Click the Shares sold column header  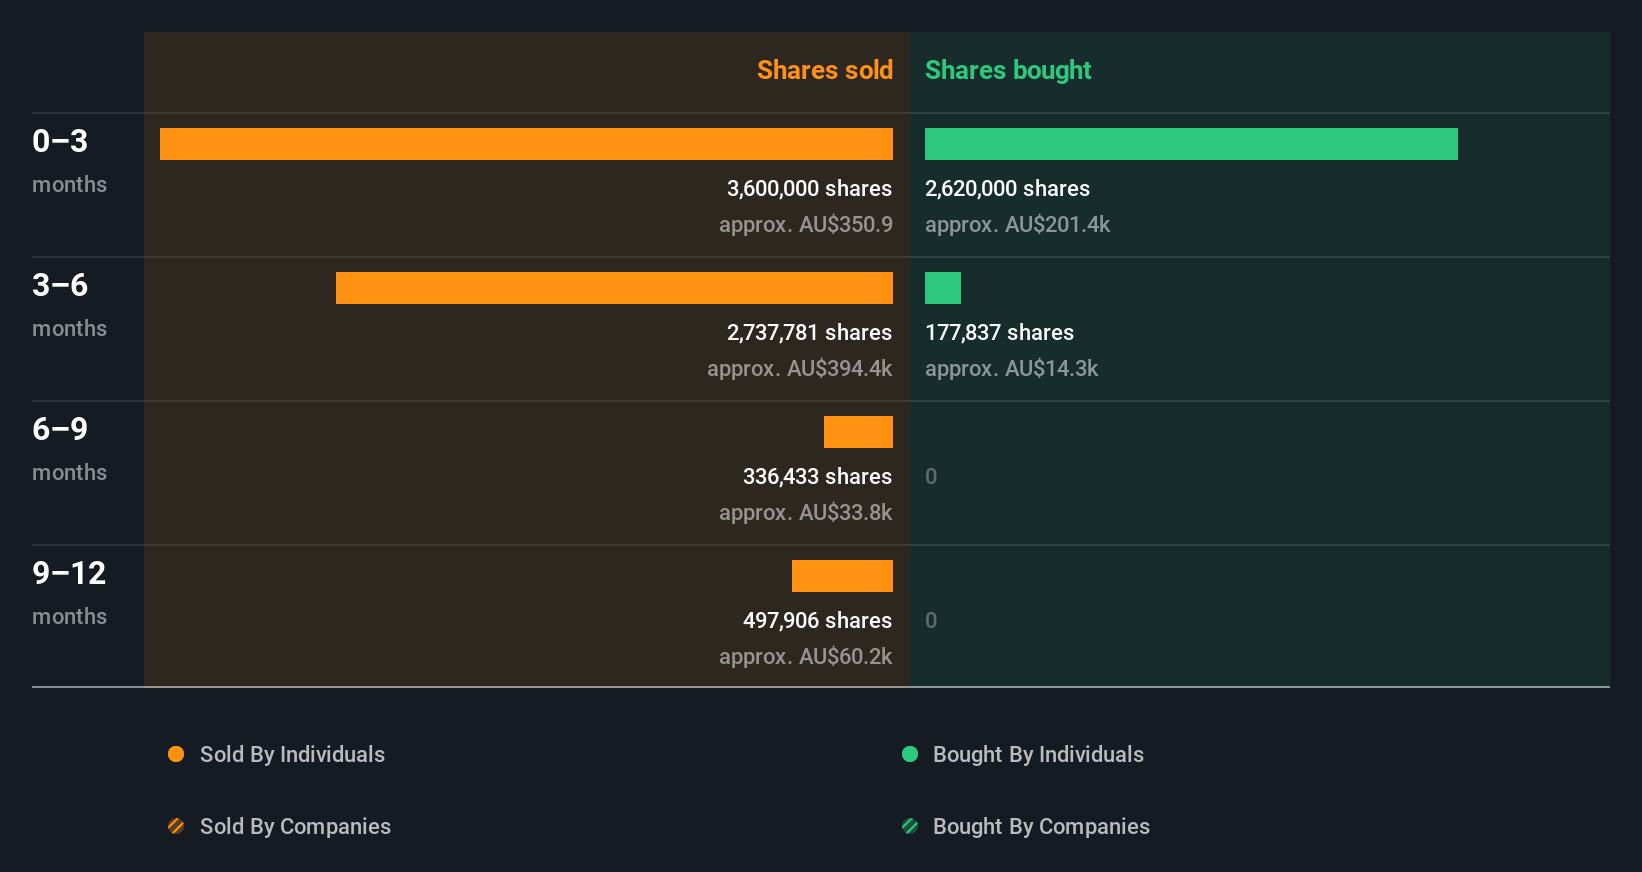click(x=825, y=70)
